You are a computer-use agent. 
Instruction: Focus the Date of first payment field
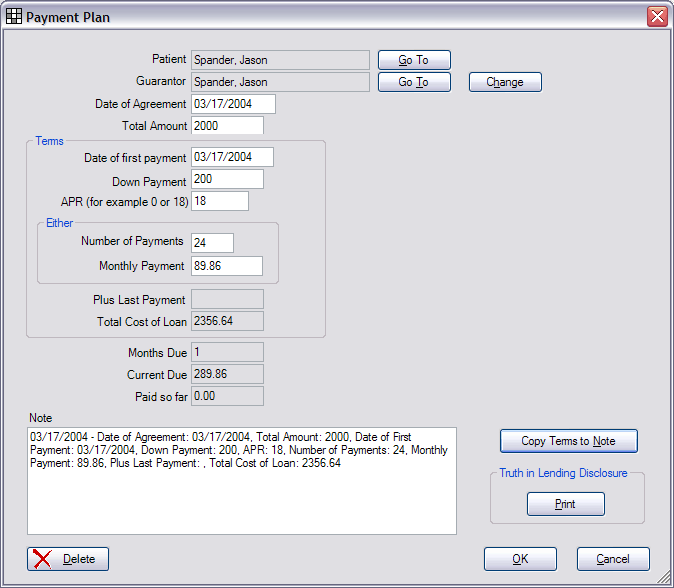(x=232, y=157)
